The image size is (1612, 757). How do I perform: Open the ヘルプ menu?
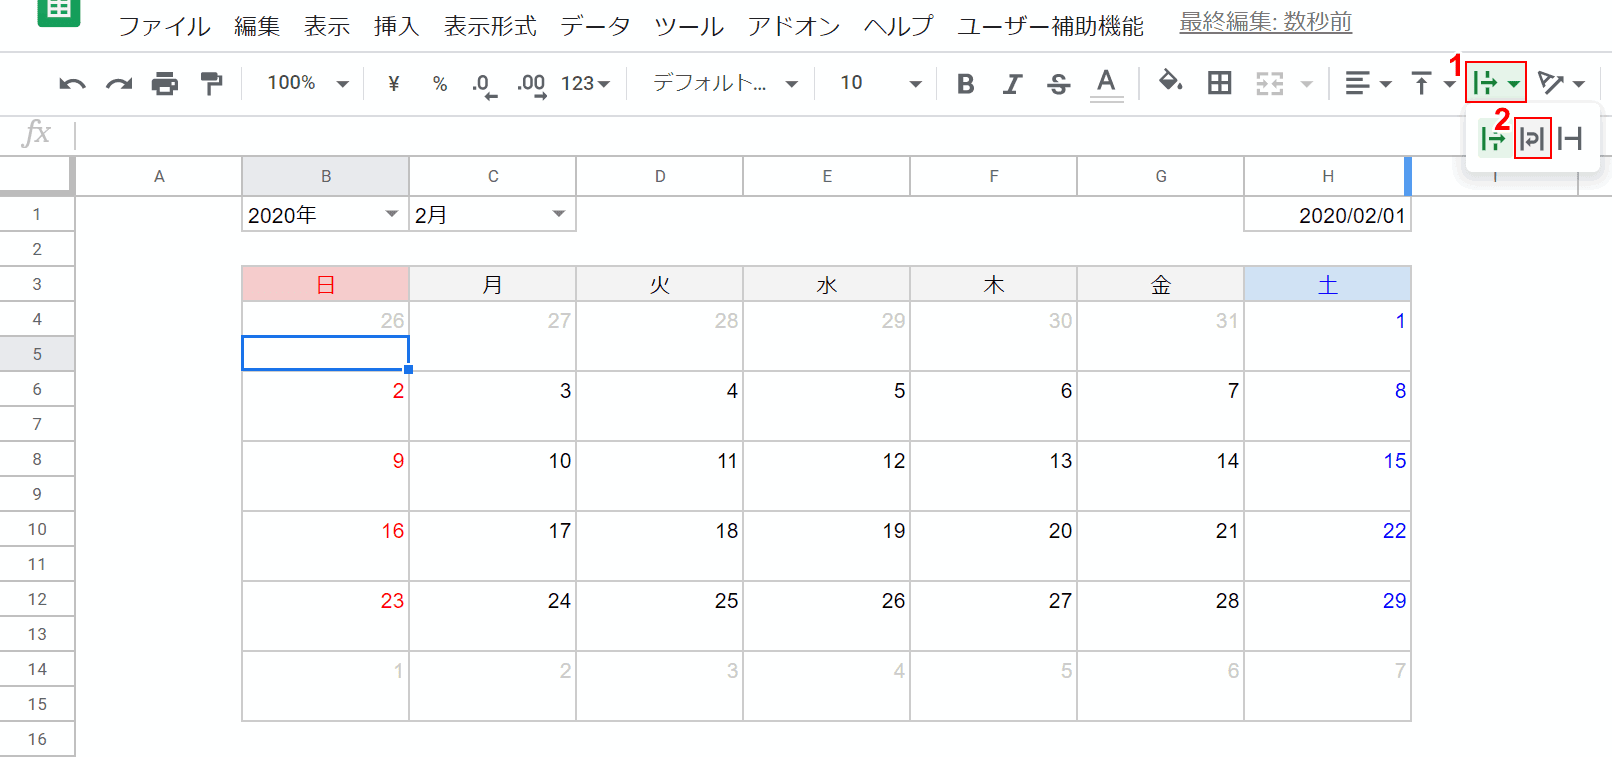899,27
